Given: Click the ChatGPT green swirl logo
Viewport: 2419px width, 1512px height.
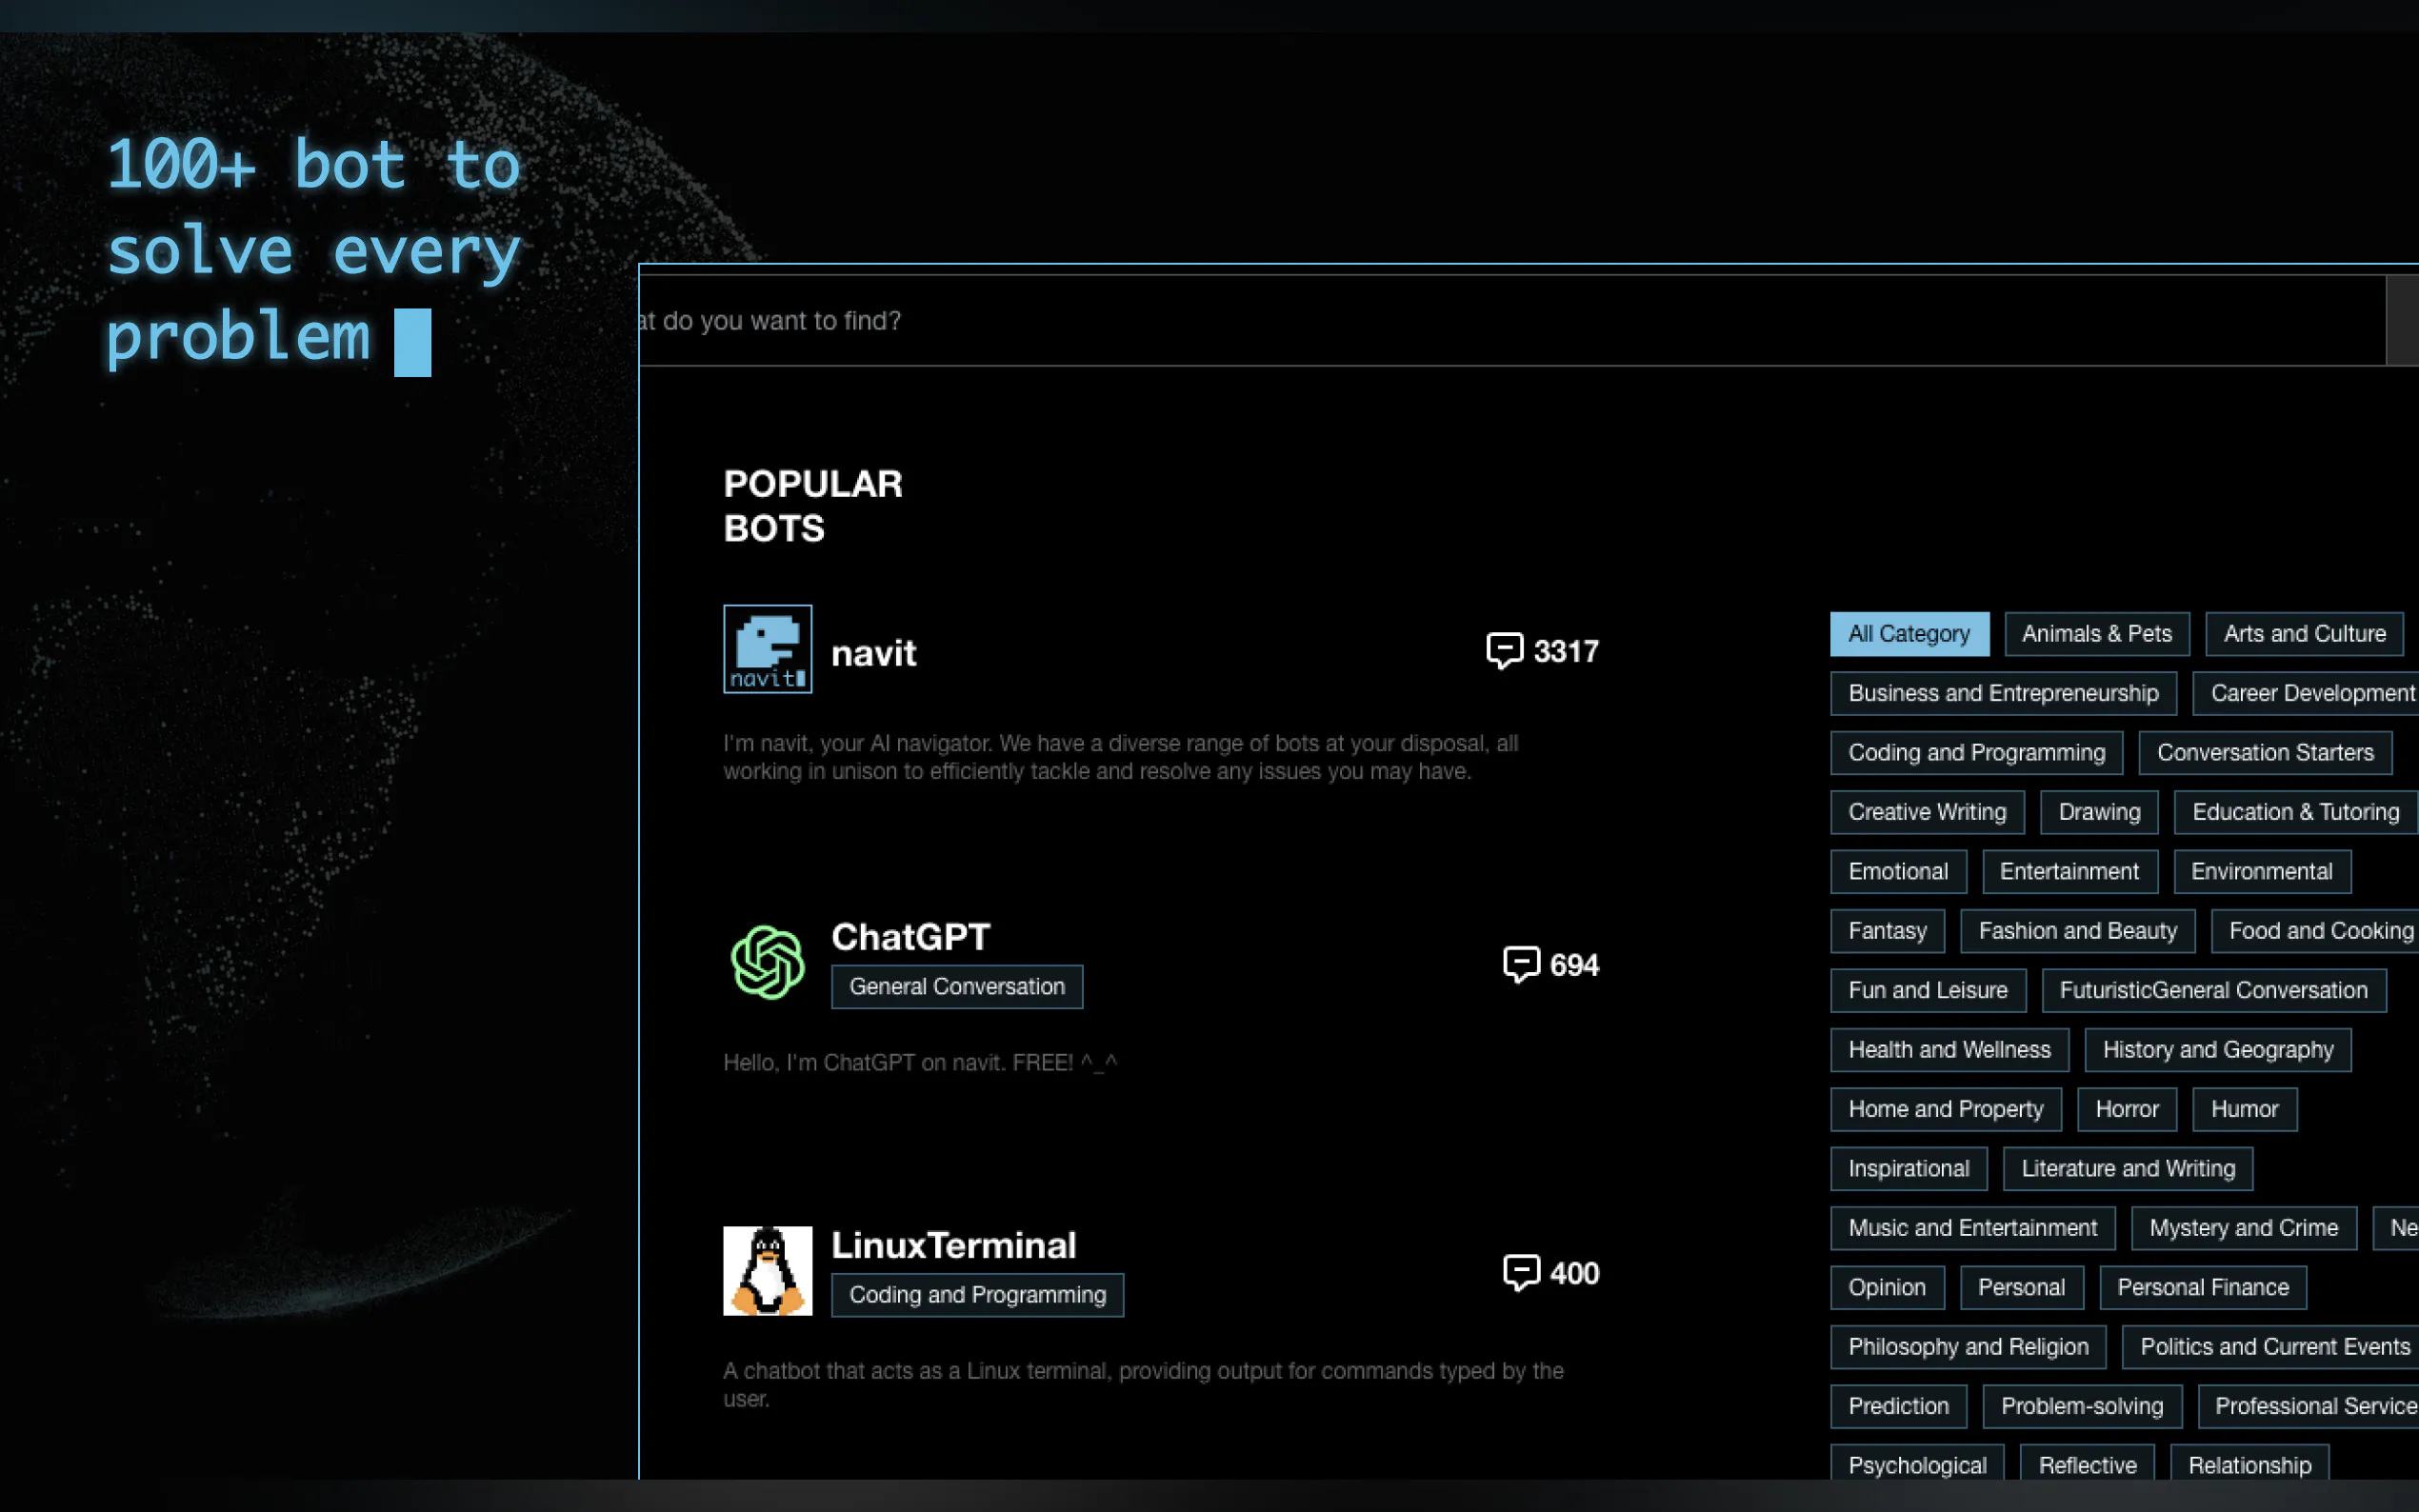Looking at the screenshot, I should 767,962.
